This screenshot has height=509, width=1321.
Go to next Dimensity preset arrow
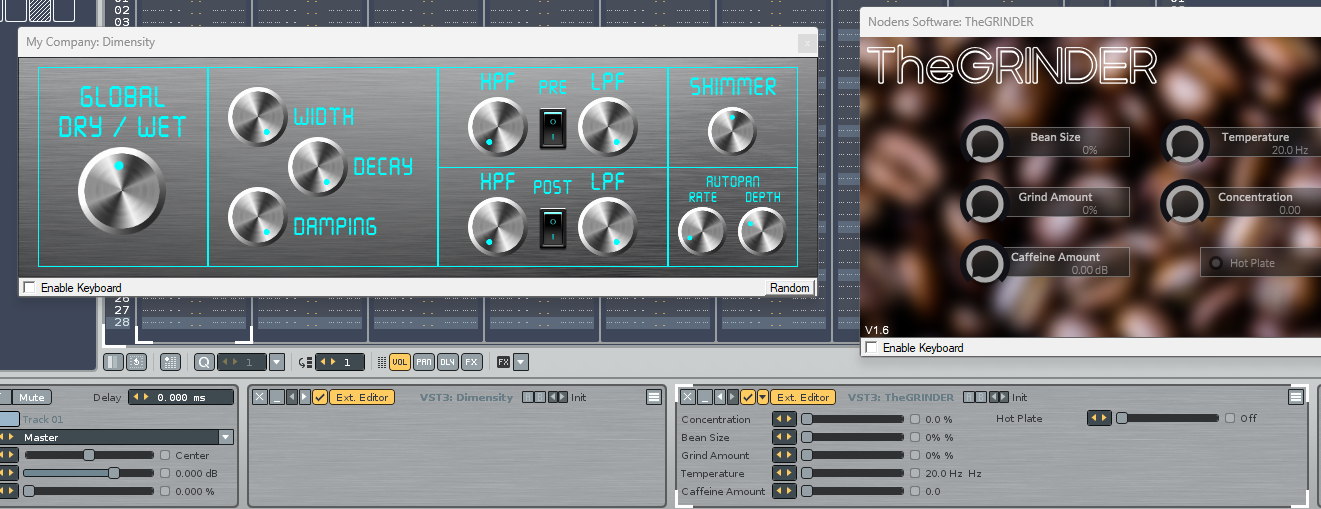(x=563, y=397)
